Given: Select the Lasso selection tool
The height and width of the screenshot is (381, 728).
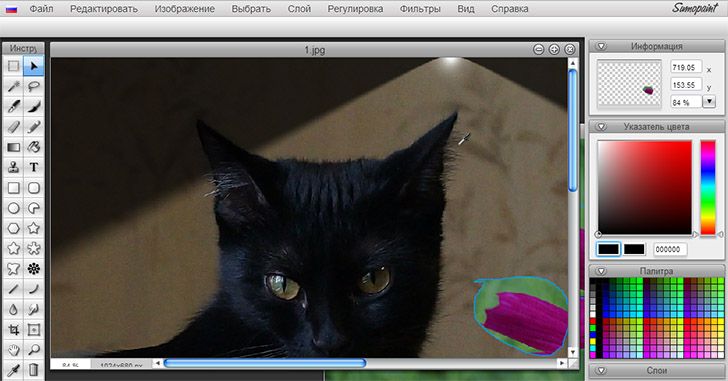Looking at the screenshot, I should coord(33,86).
